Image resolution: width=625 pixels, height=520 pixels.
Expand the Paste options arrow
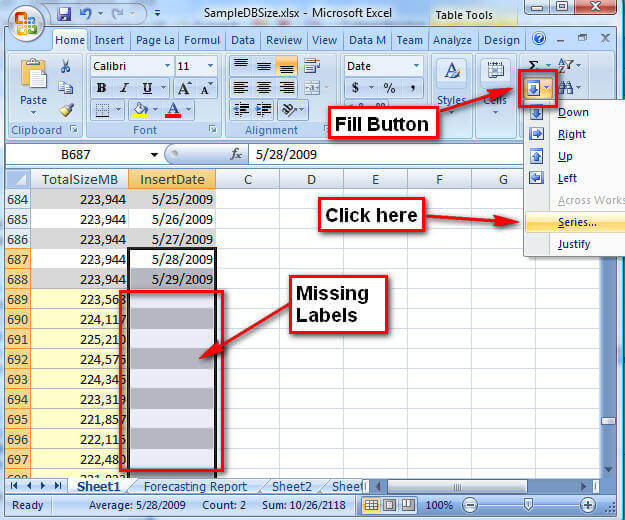coord(33,114)
